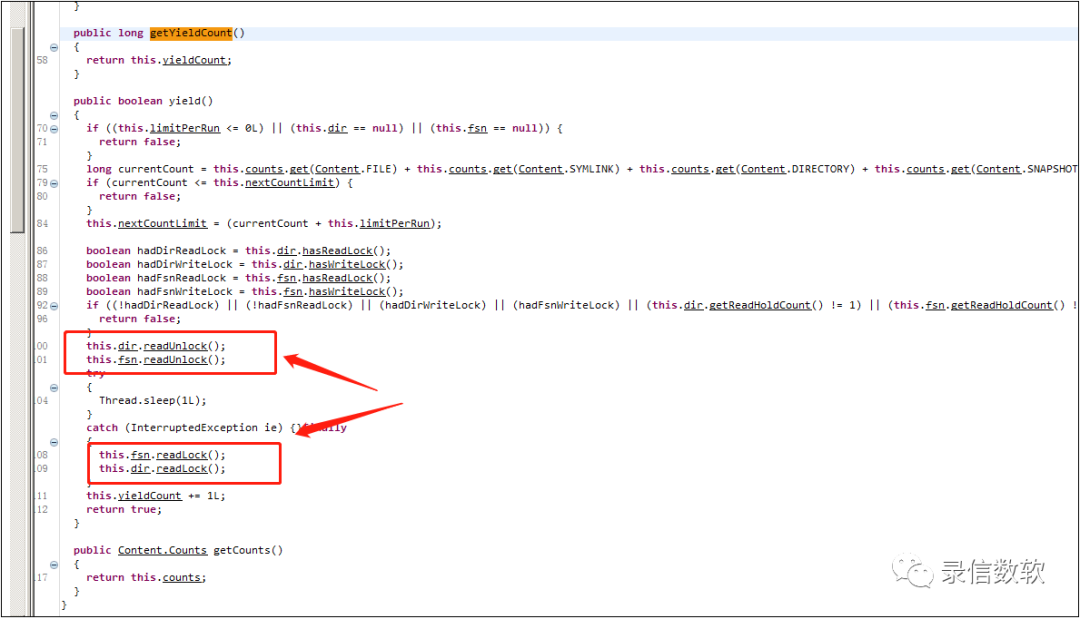Click Content.SYMLINK in currentCount line
The width and height of the screenshot is (1080, 619).
pyautogui.click(x=565, y=169)
